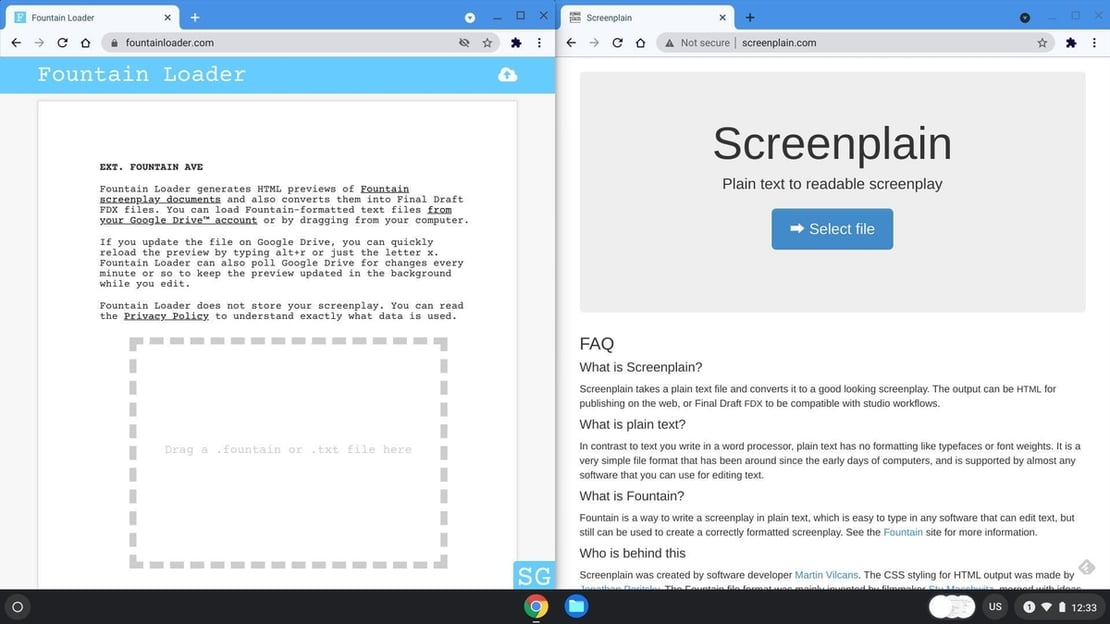Expand tab search dropdown in Fountain Loader window
The width and height of the screenshot is (1110, 624).
click(470, 17)
